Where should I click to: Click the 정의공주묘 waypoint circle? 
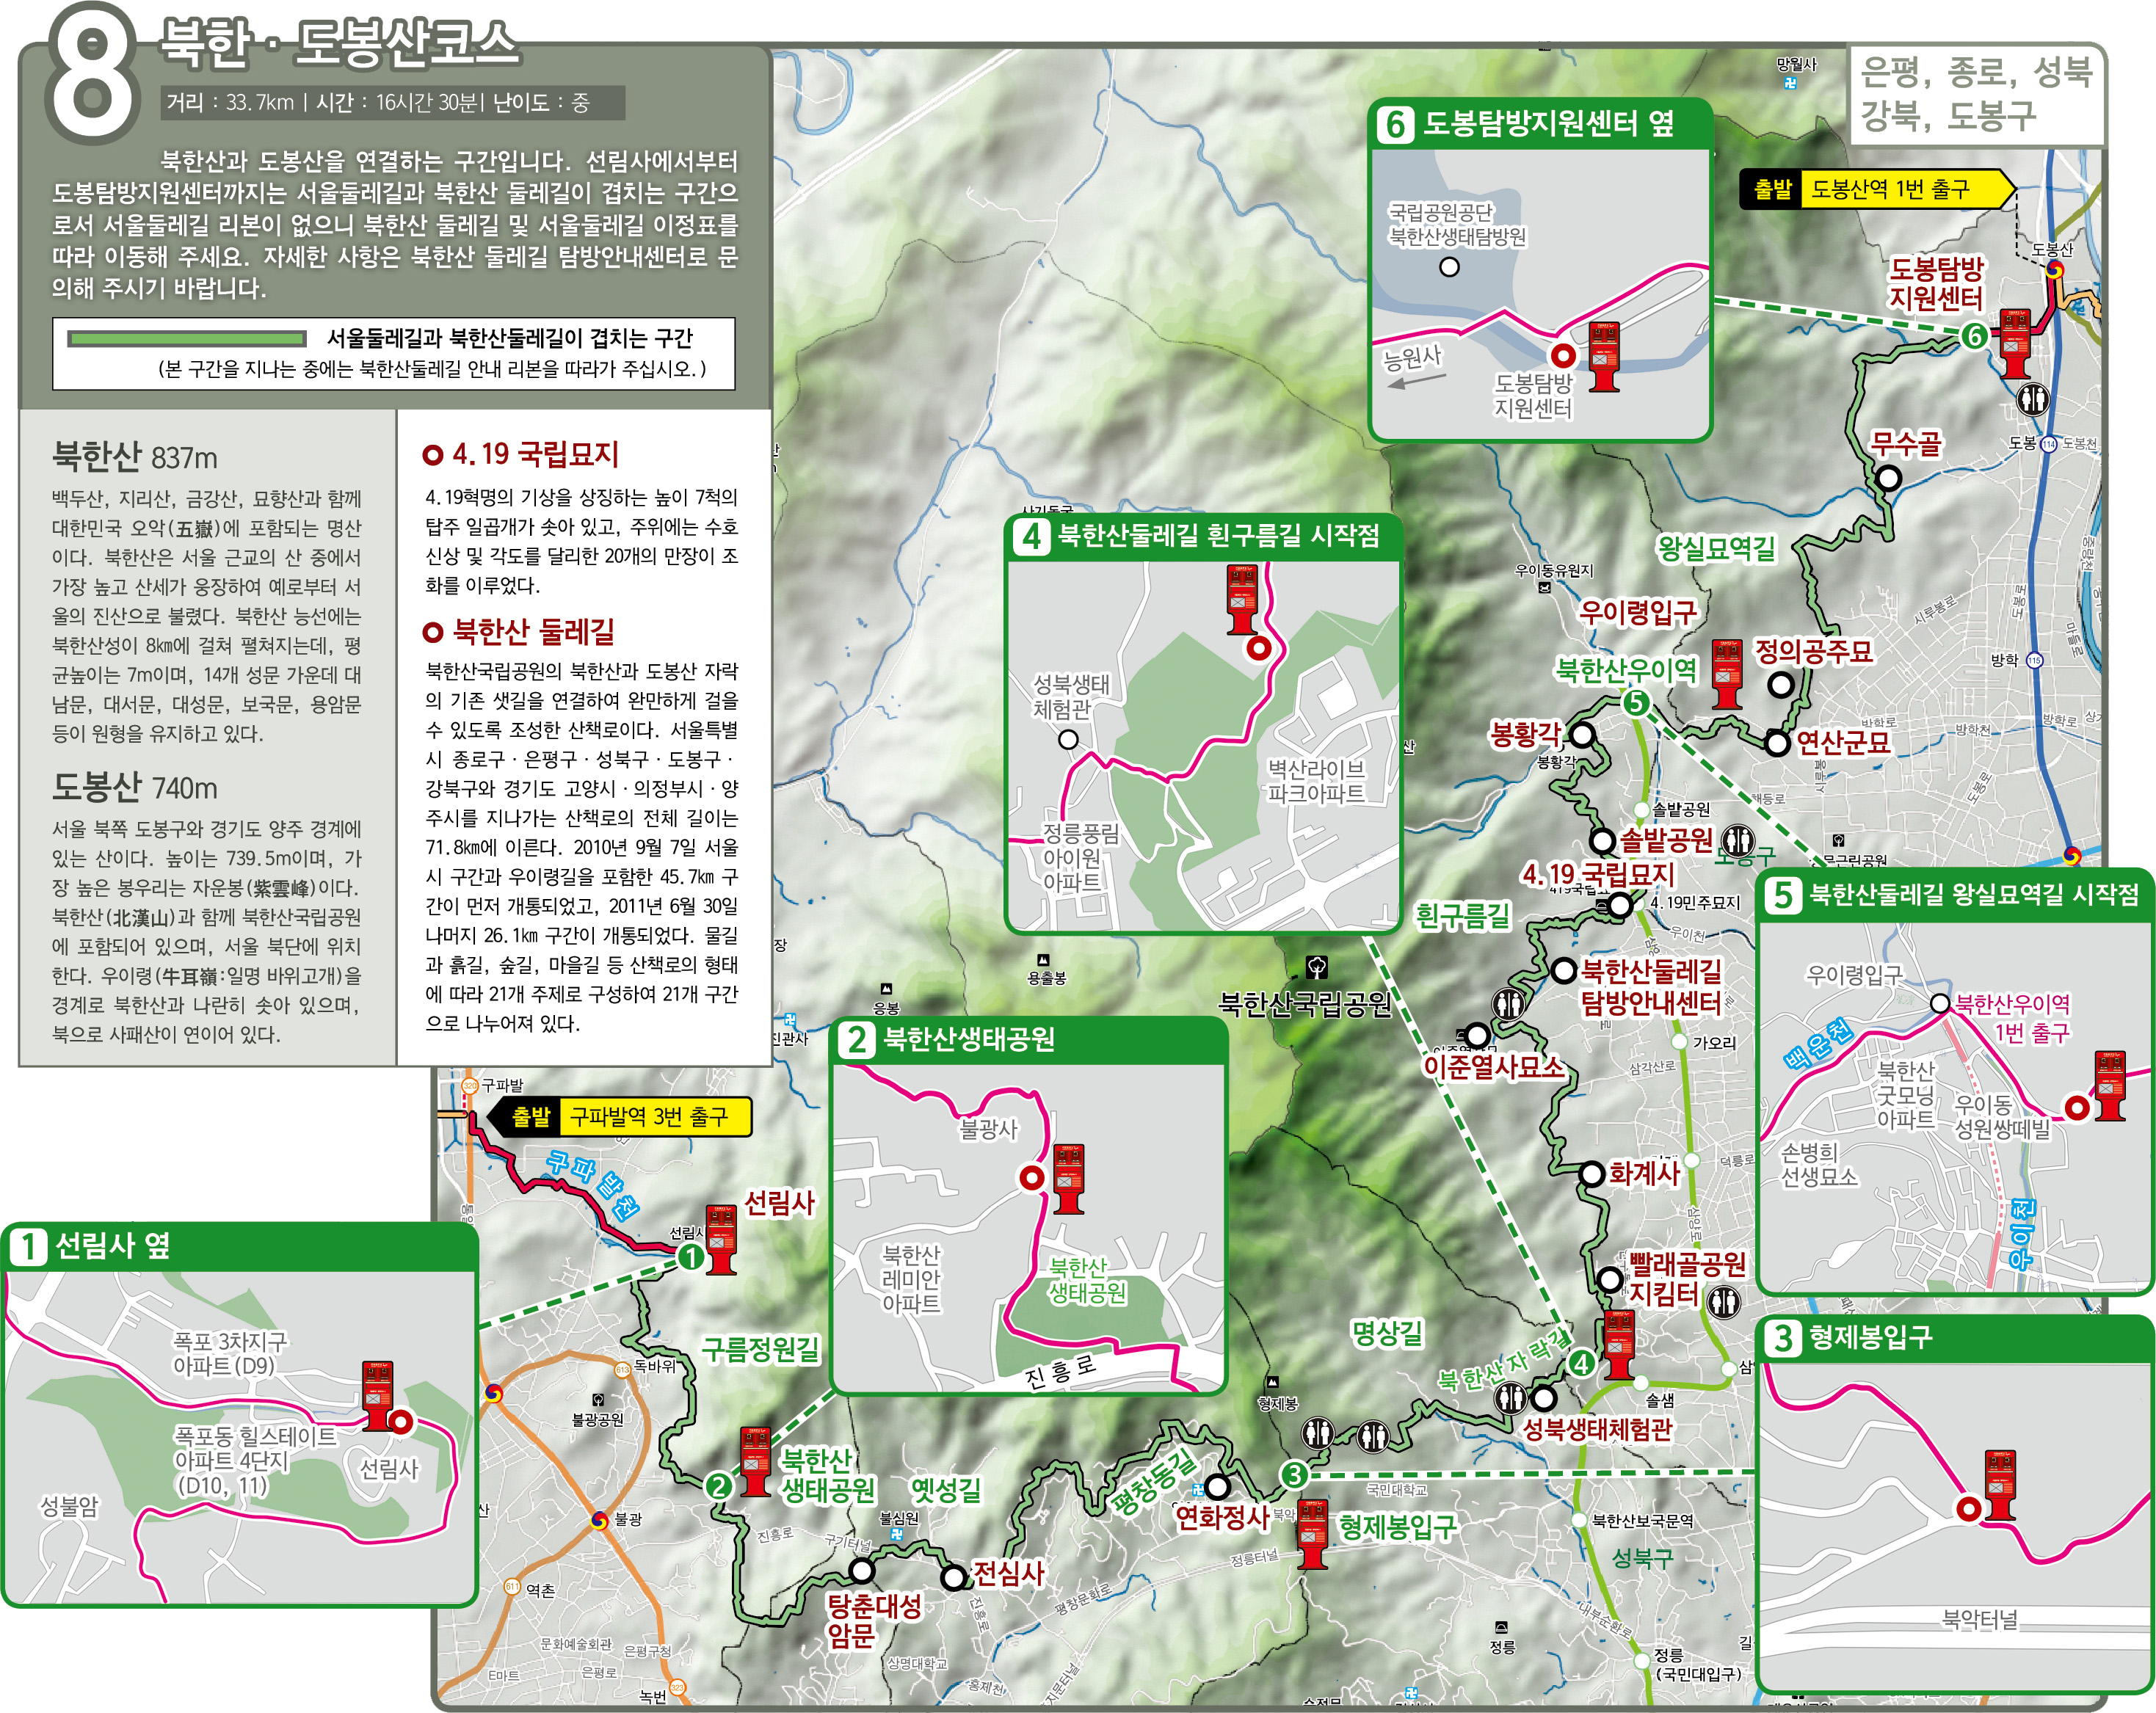click(1781, 685)
